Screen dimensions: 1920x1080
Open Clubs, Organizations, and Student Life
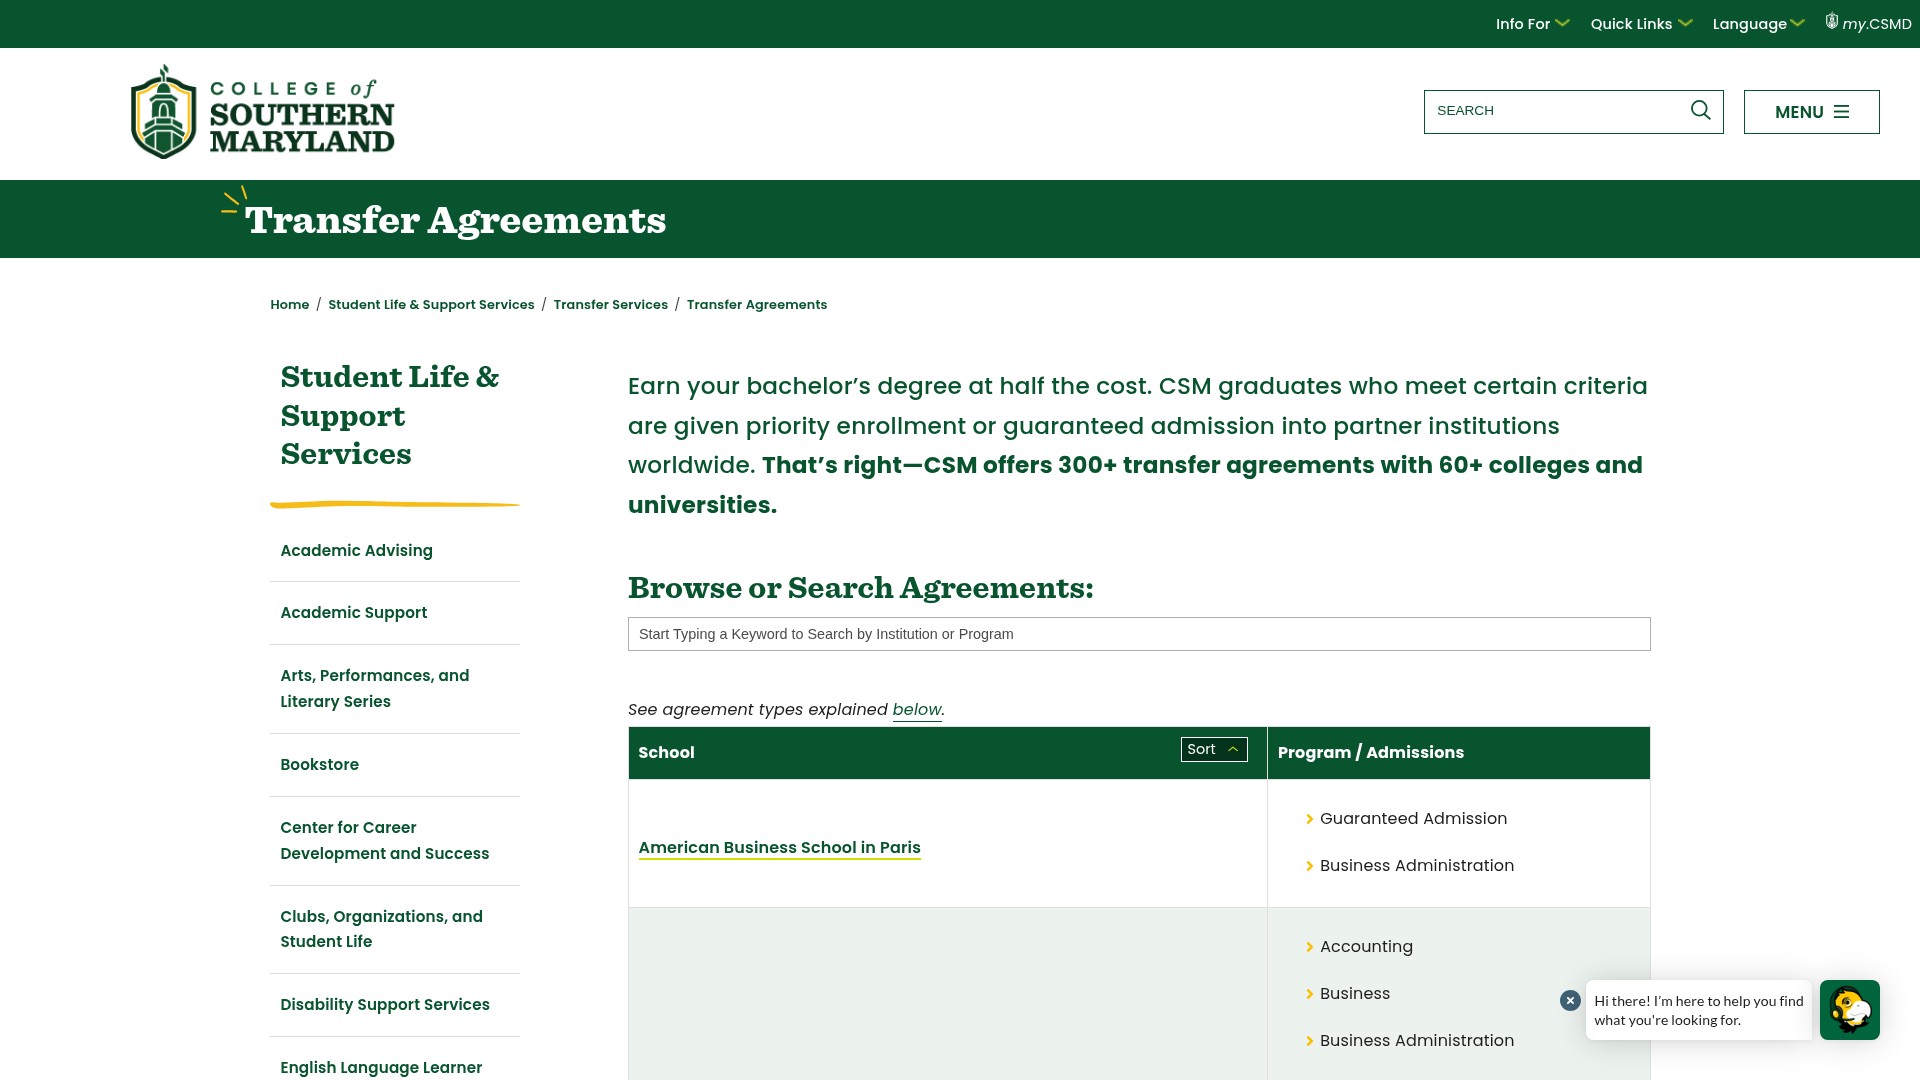coord(381,928)
